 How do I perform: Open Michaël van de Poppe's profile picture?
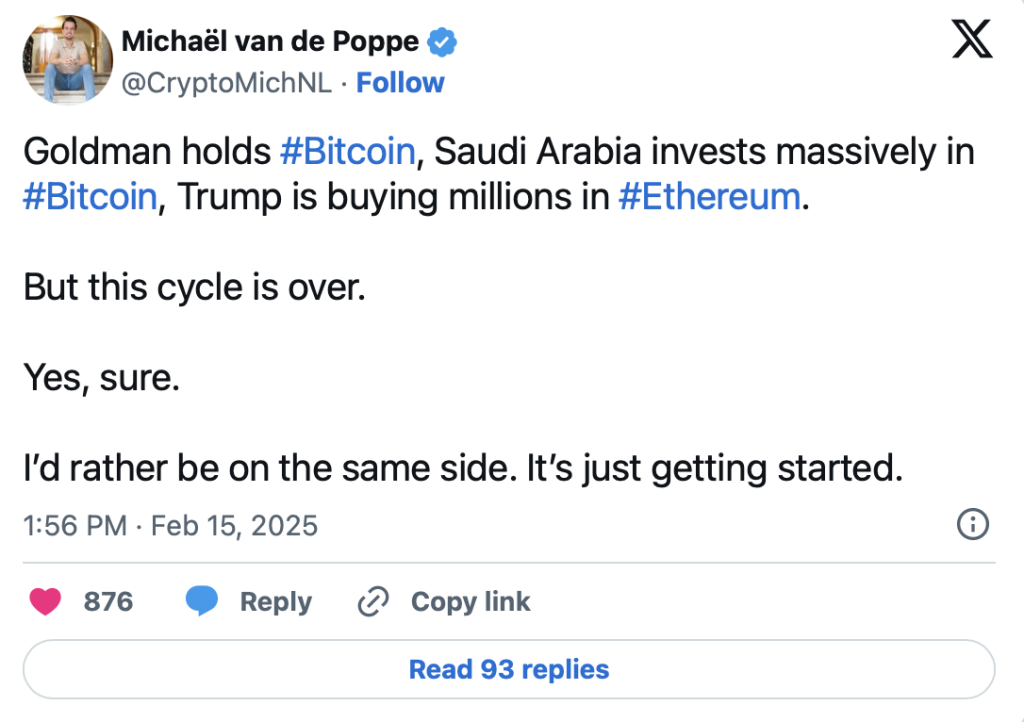coord(63,59)
